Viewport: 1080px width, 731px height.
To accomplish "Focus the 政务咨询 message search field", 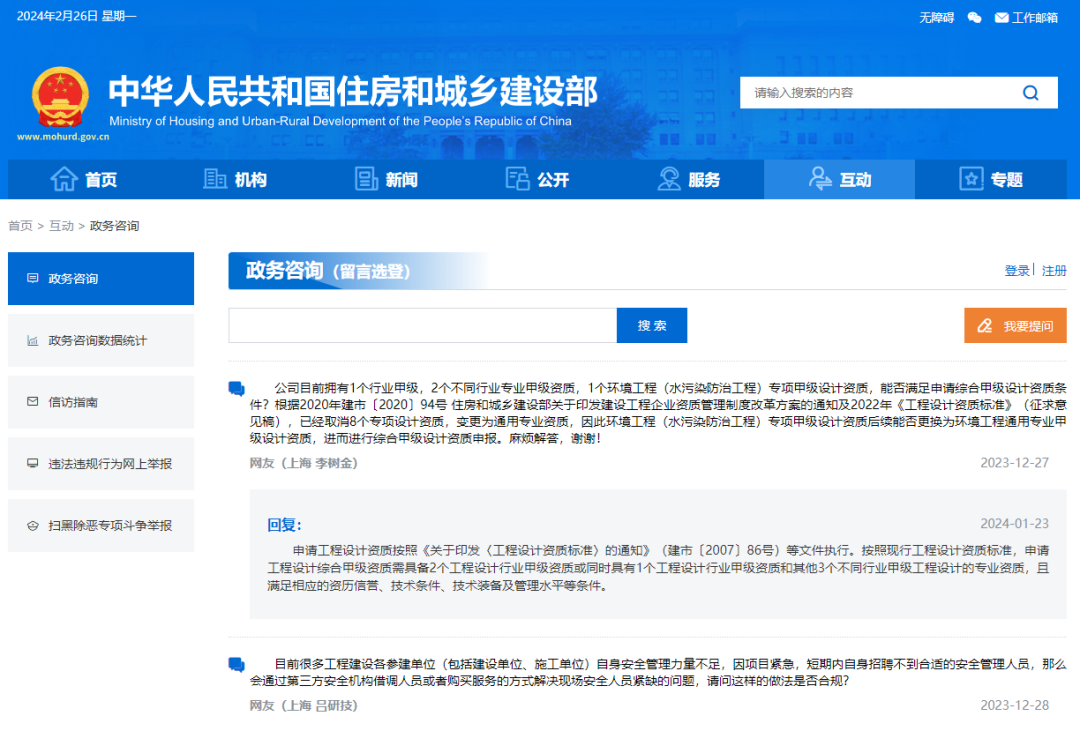I will click(422, 325).
